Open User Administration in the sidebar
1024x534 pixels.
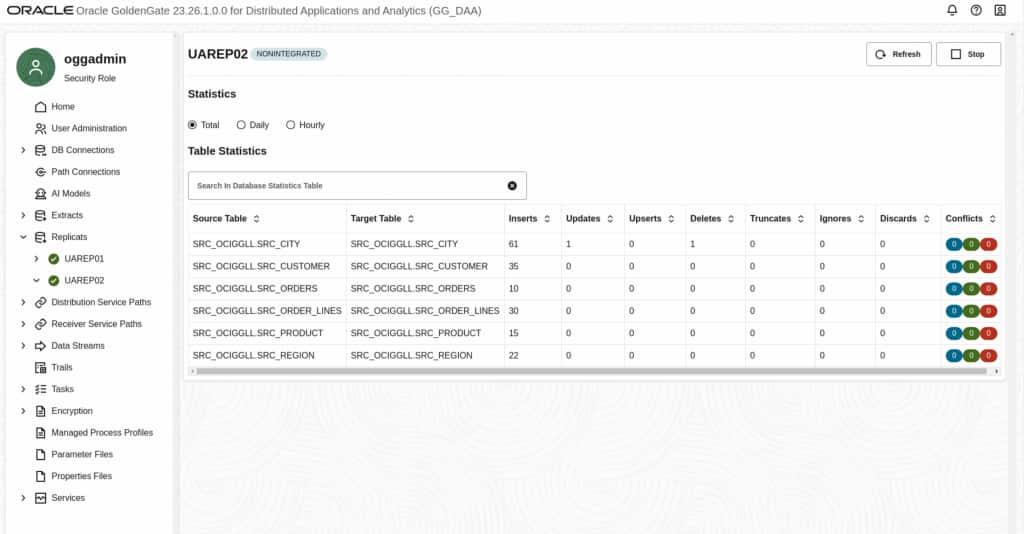pyautogui.click(x=89, y=129)
